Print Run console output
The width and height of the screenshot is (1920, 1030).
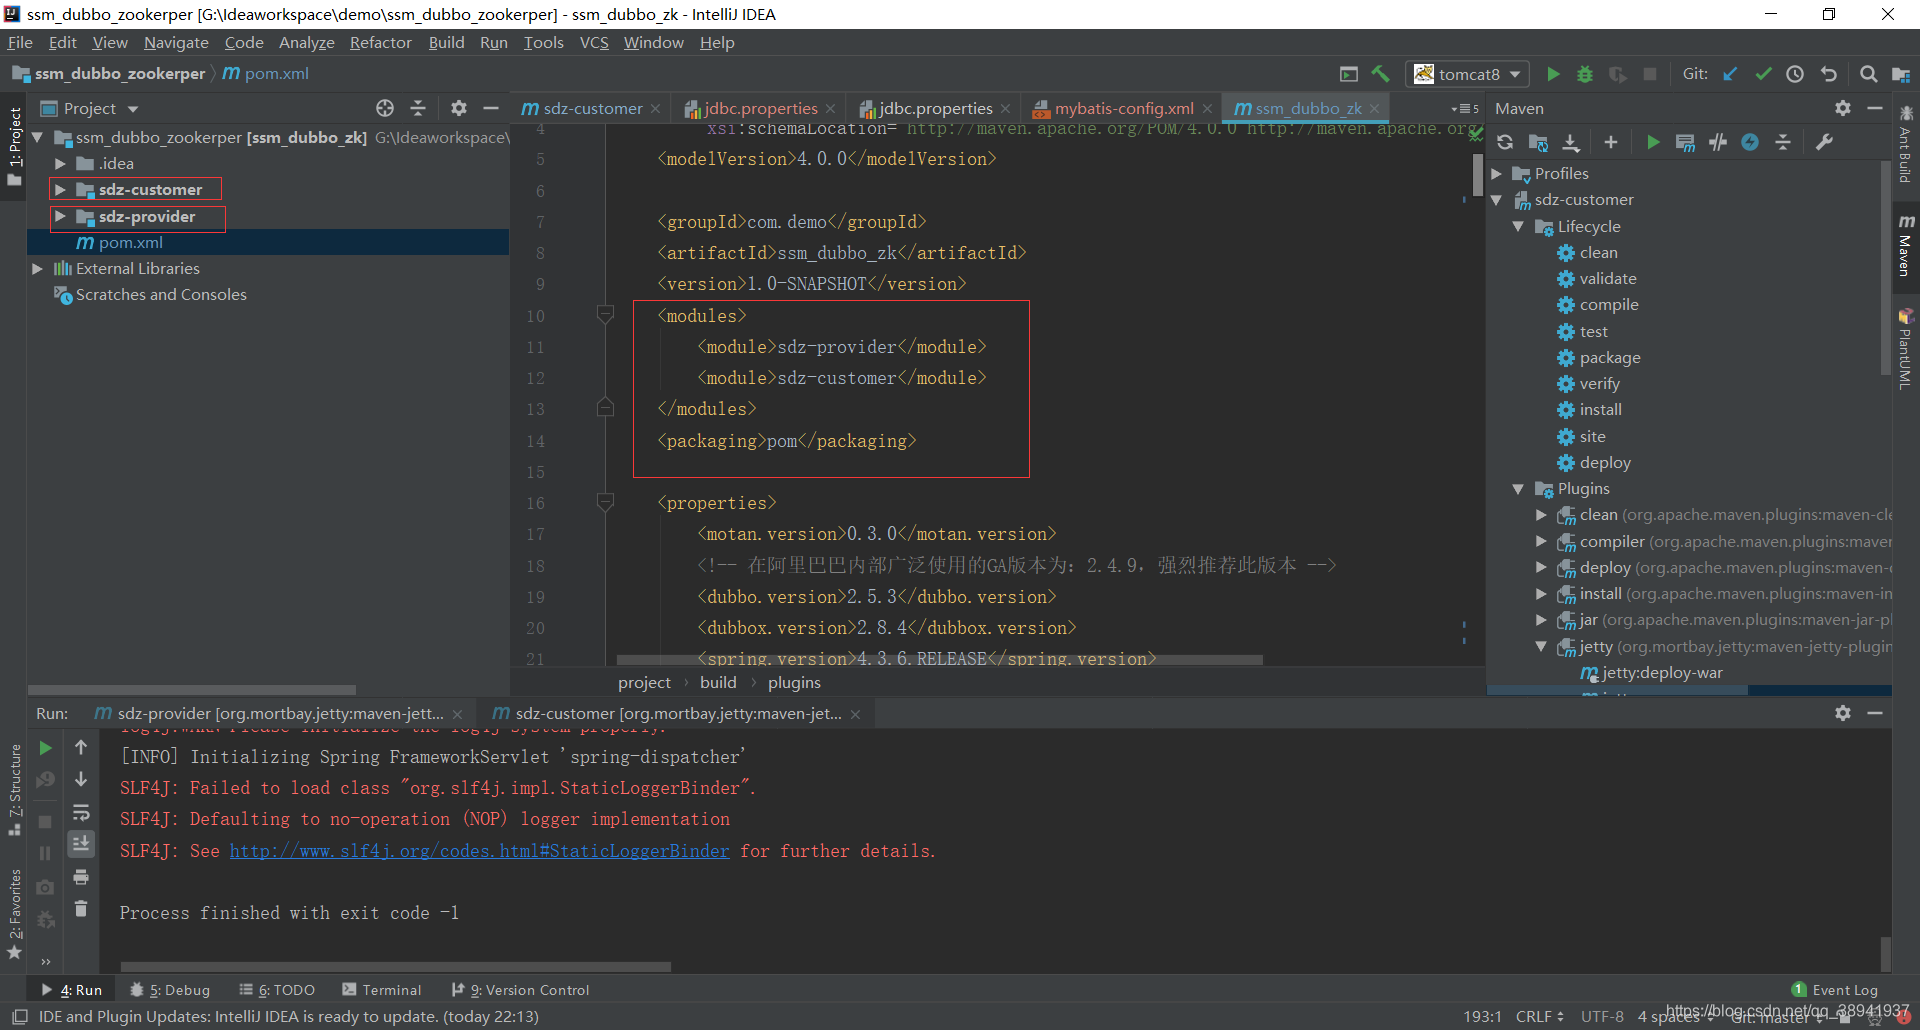81,877
